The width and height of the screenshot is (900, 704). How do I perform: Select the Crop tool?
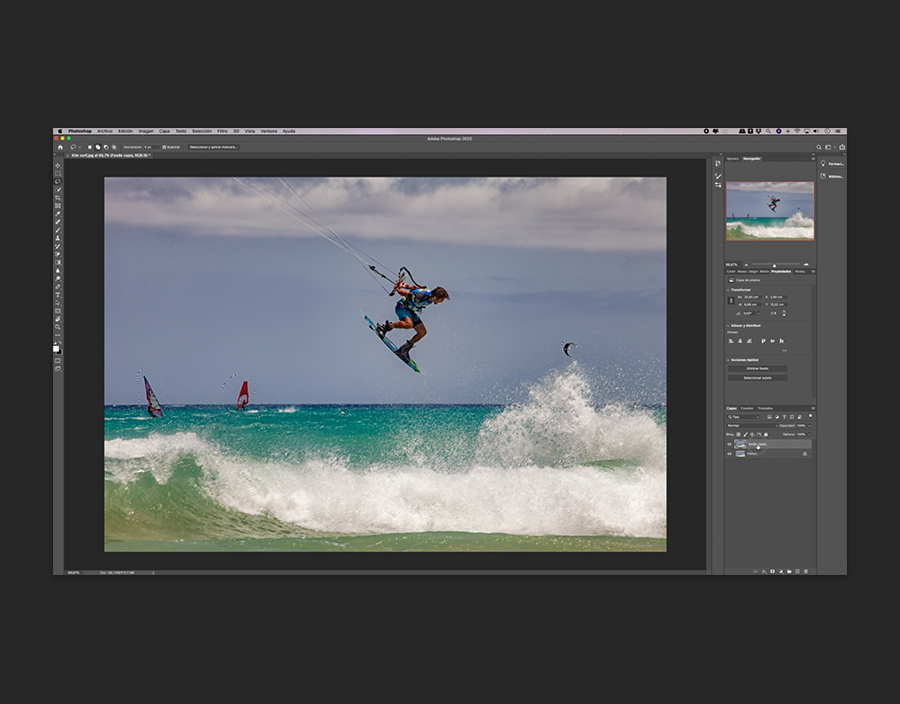click(x=57, y=198)
